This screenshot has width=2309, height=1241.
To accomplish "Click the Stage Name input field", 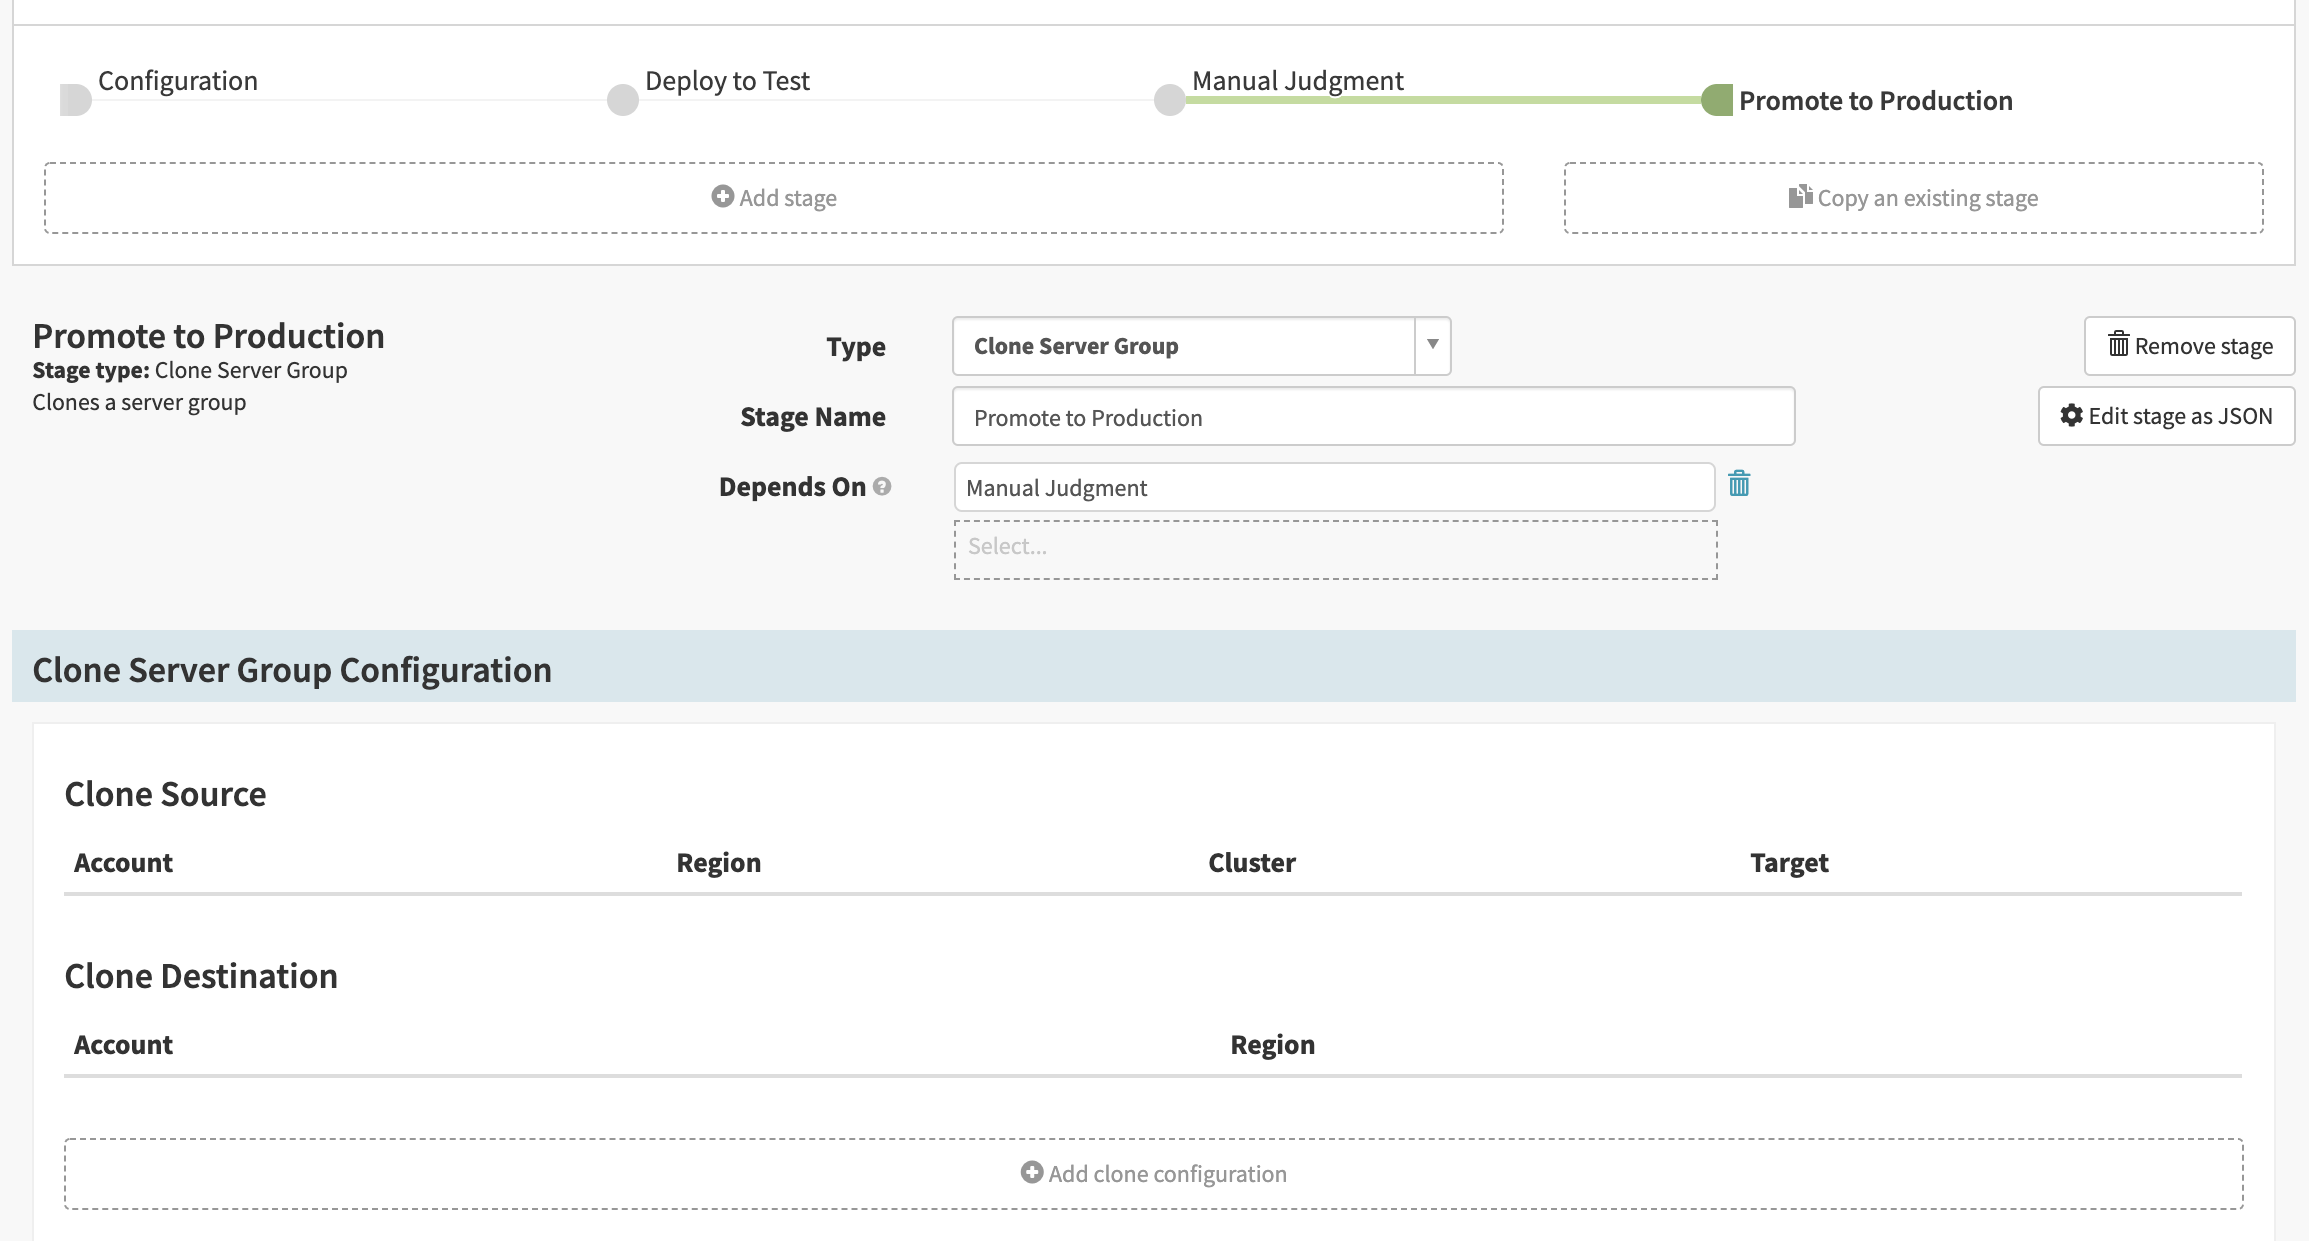I will click(x=1373, y=417).
